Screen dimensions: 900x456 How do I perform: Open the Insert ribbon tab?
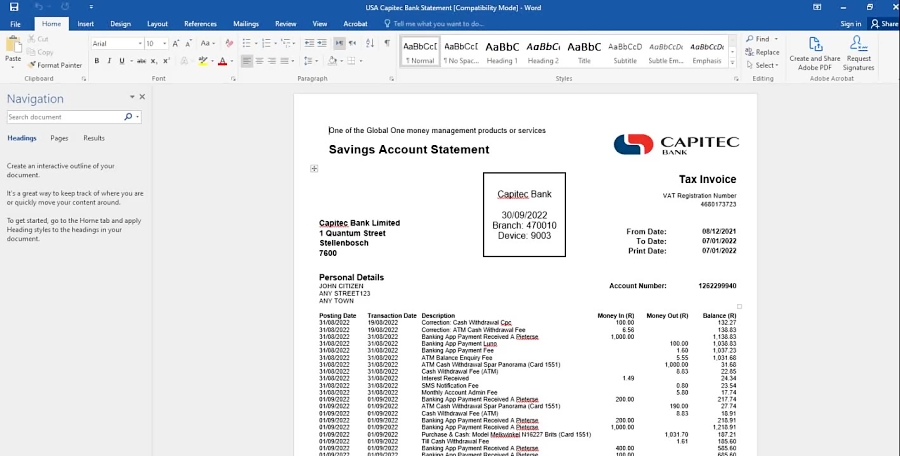click(x=85, y=23)
